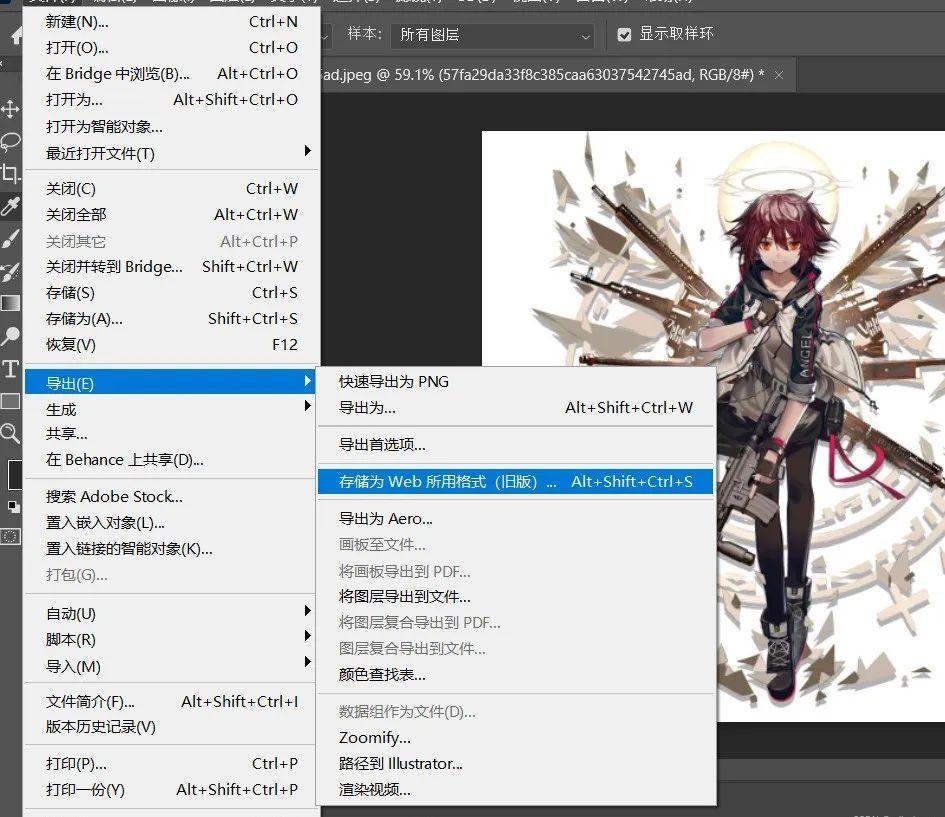
Task: Select the Zoom tool
Action: point(10,433)
